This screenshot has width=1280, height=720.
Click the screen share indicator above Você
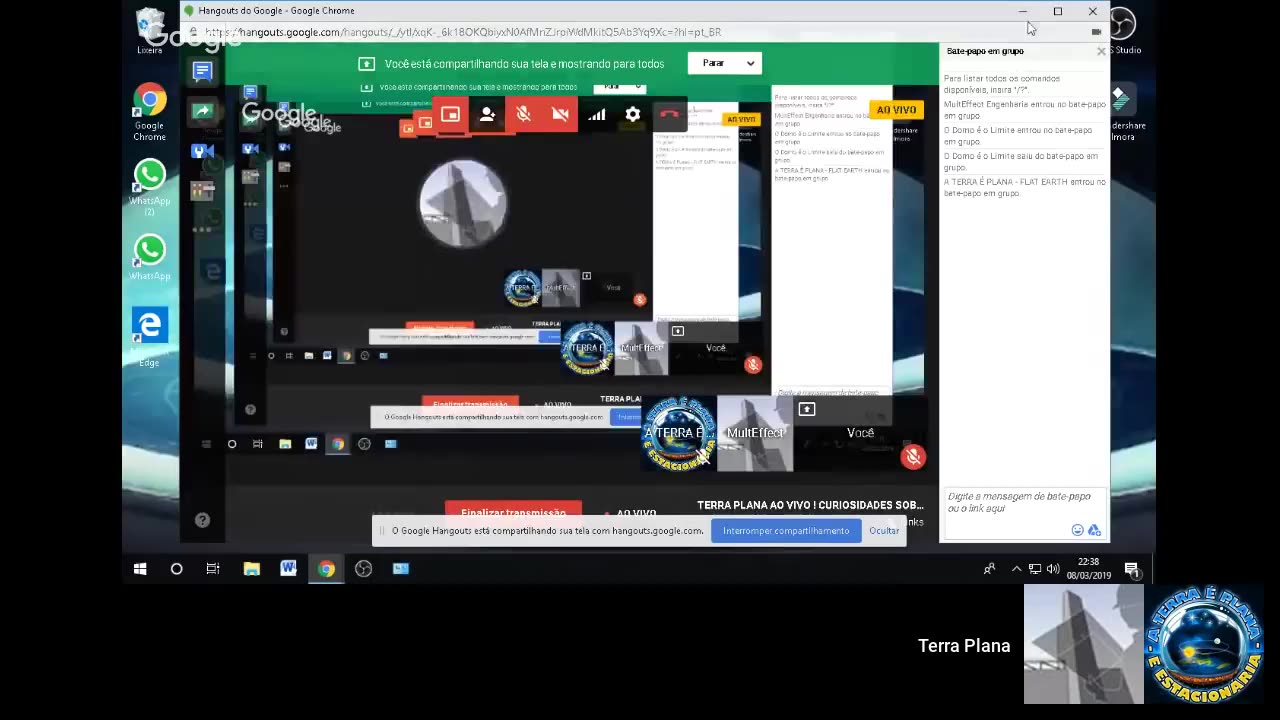tap(807, 409)
